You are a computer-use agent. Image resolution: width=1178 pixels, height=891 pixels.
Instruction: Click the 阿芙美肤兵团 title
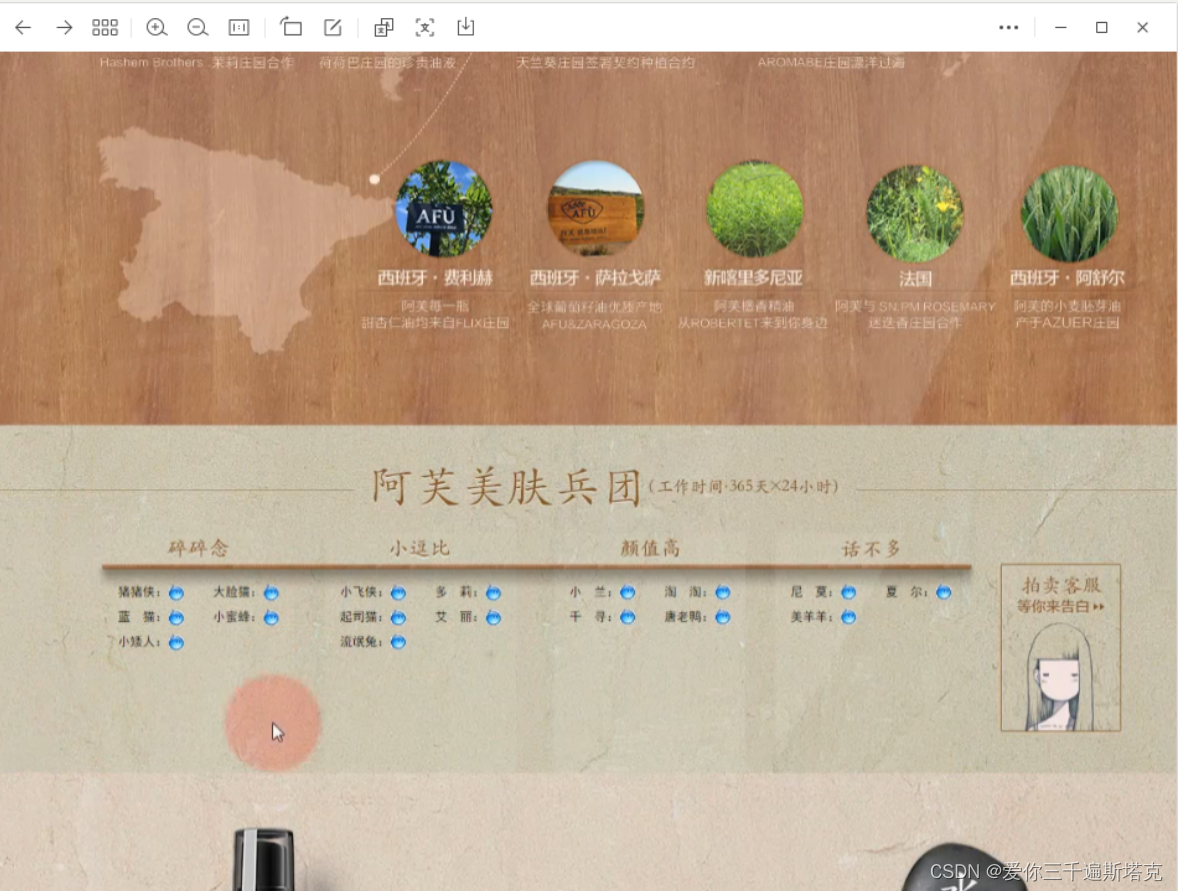coord(506,487)
